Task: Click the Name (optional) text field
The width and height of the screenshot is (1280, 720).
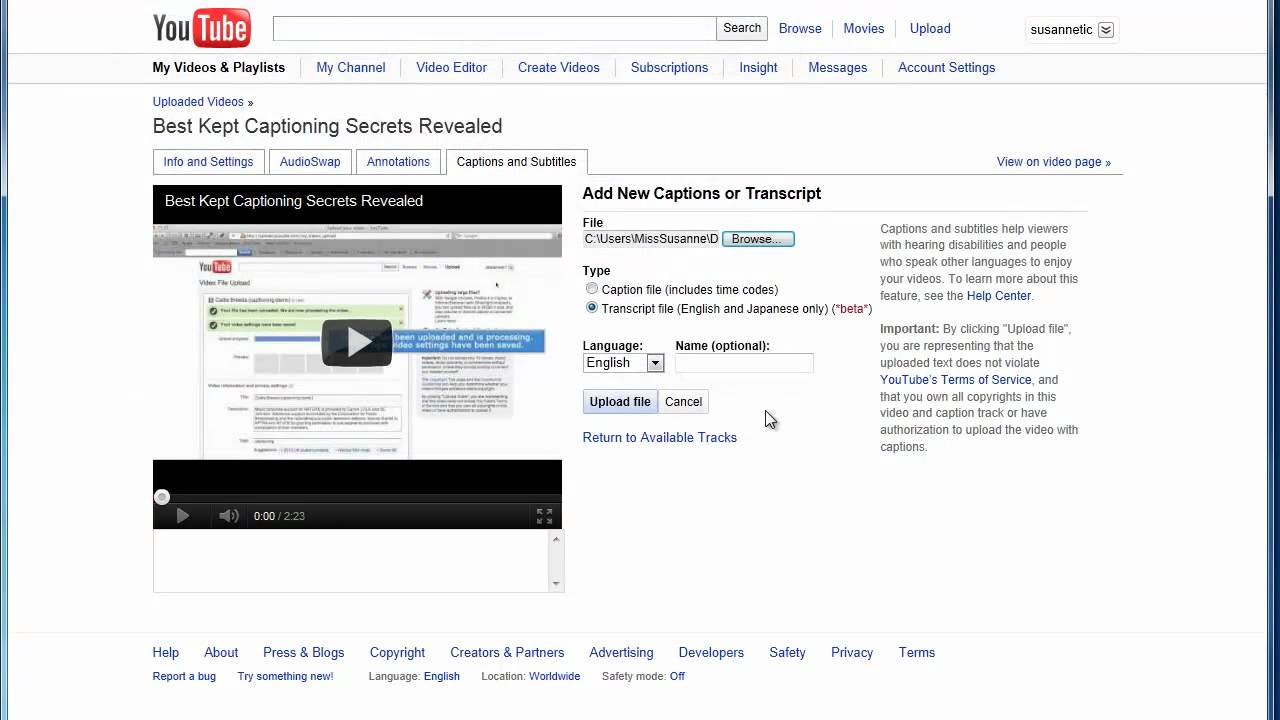Action: [744, 363]
